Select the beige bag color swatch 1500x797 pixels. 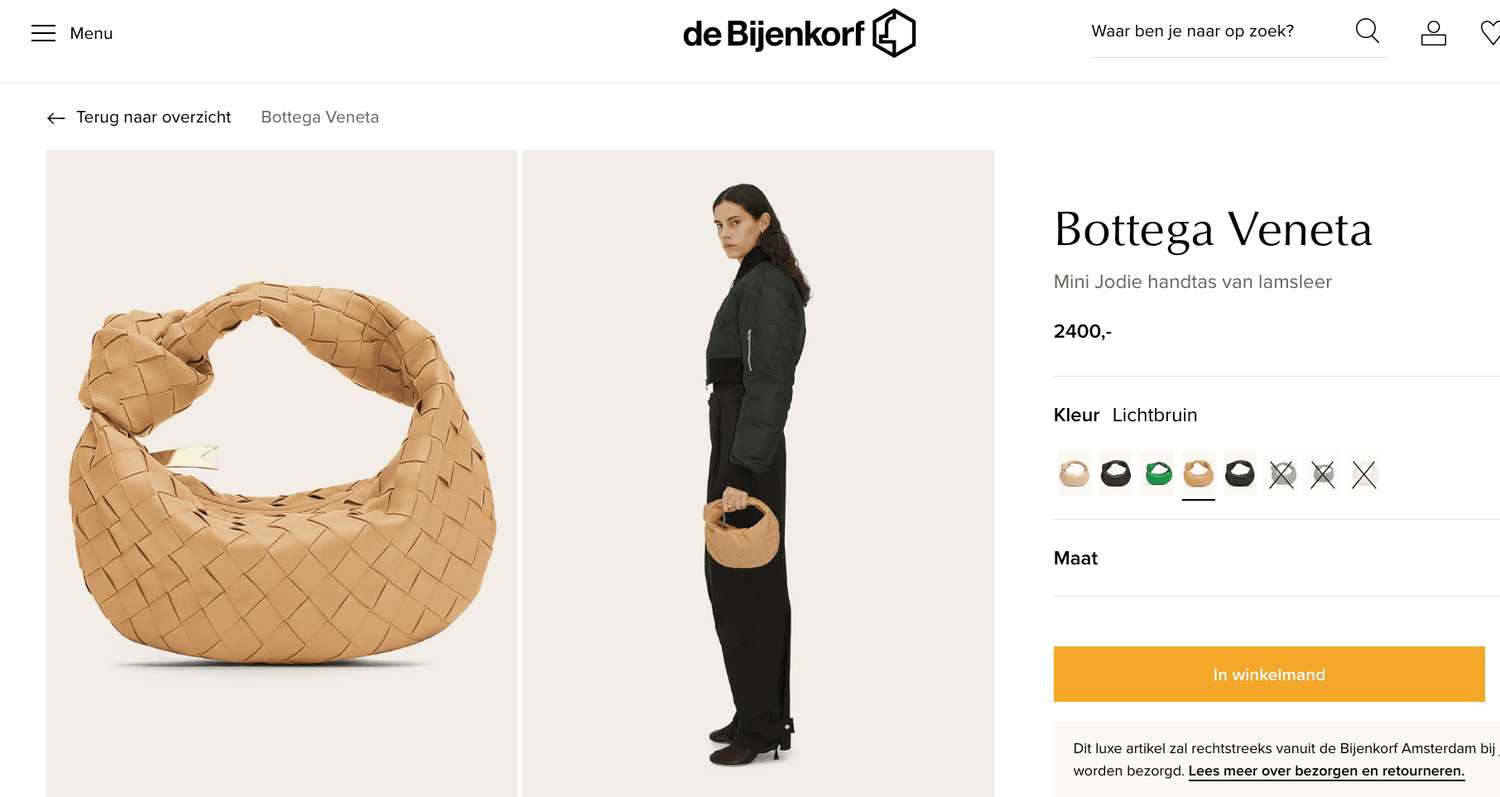coord(1074,474)
